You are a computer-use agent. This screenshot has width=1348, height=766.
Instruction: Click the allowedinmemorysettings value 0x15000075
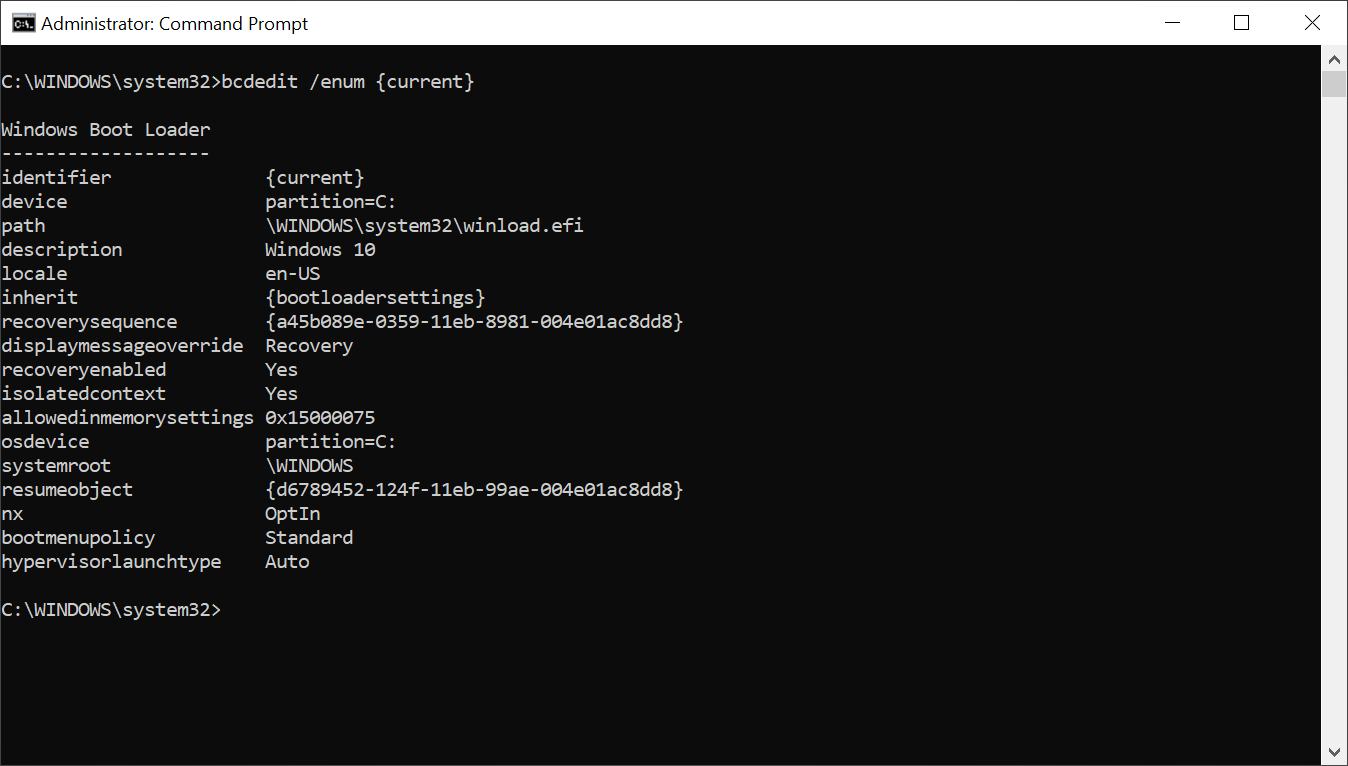[320, 418]
